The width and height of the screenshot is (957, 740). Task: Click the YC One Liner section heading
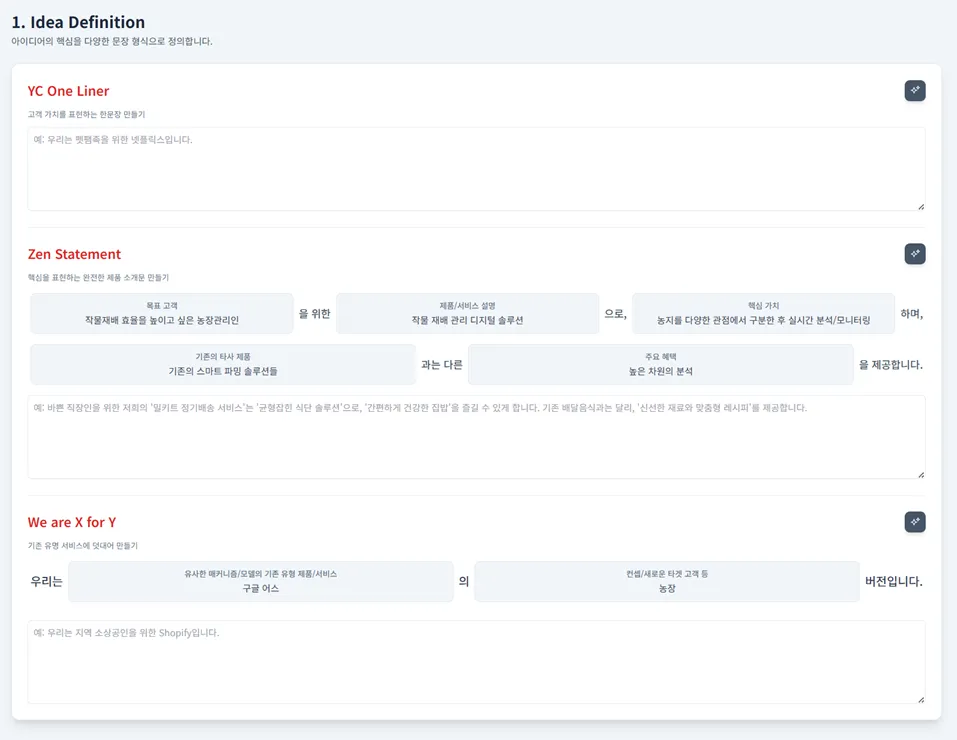click(68, 91)
